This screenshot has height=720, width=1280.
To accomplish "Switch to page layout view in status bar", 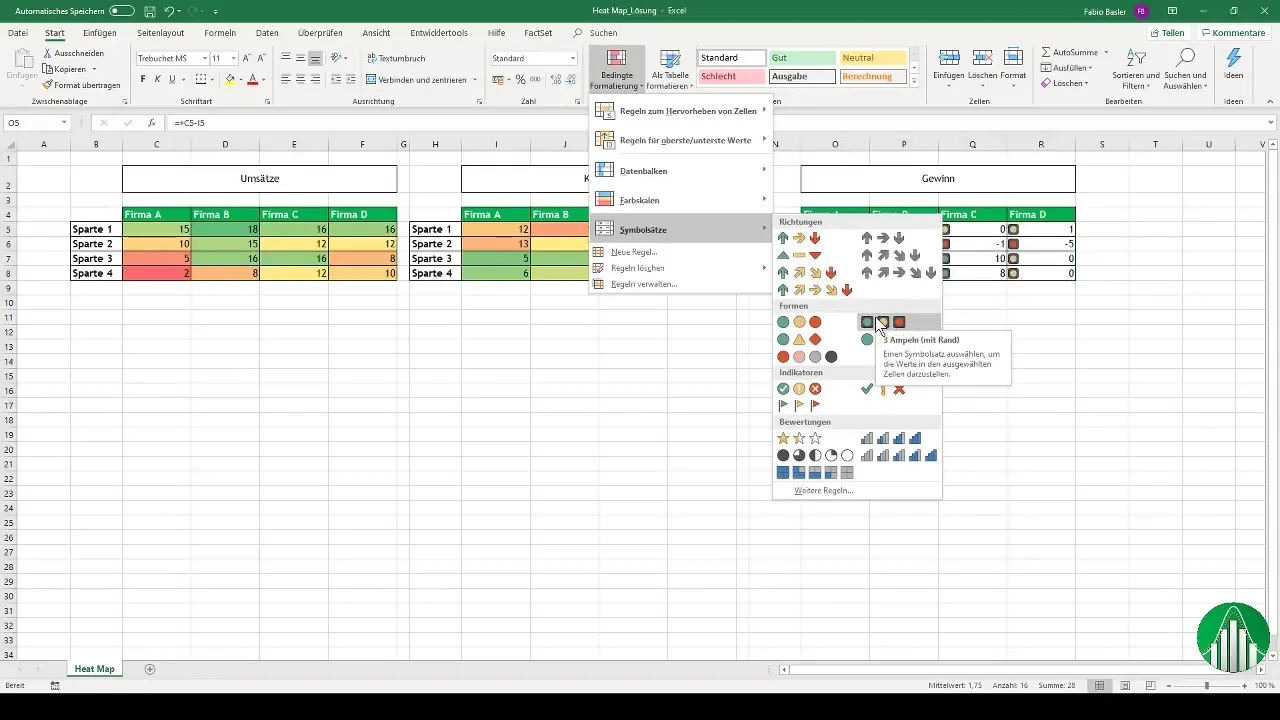I will pos(1125,685).
